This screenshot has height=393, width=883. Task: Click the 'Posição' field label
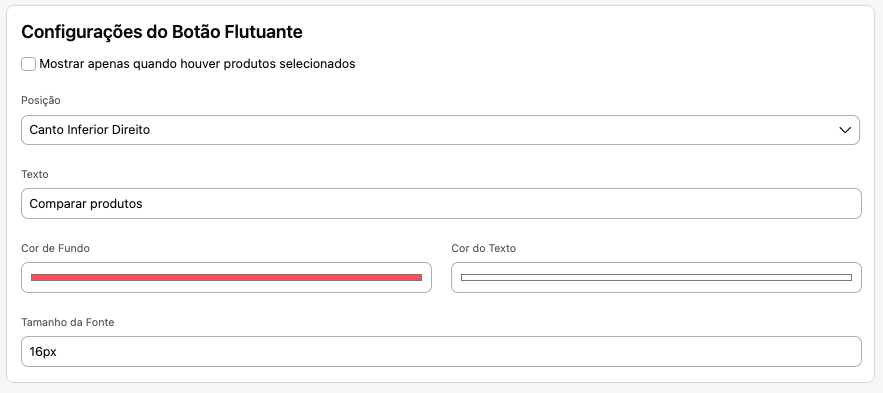click(x=41, y=100)
